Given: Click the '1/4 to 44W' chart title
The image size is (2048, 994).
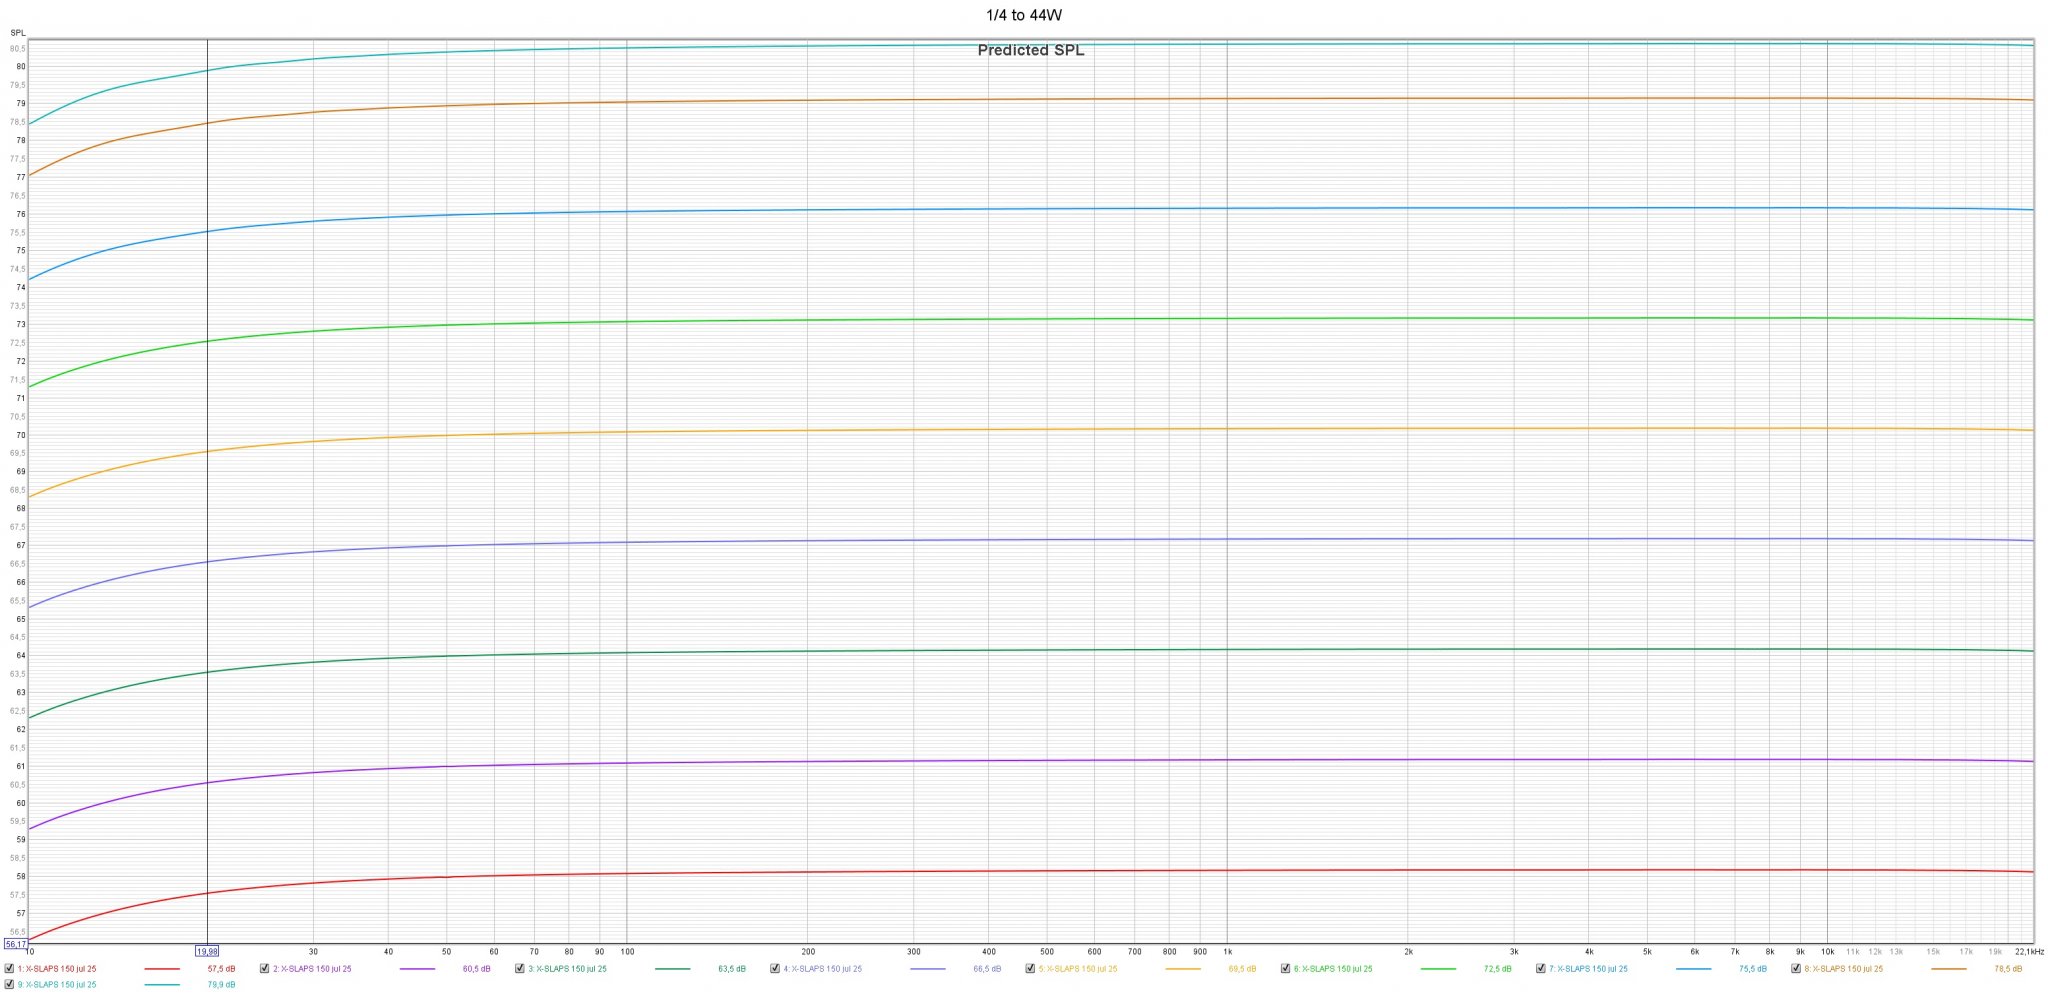Looking at the screenshot, I should click(1024, 15).
